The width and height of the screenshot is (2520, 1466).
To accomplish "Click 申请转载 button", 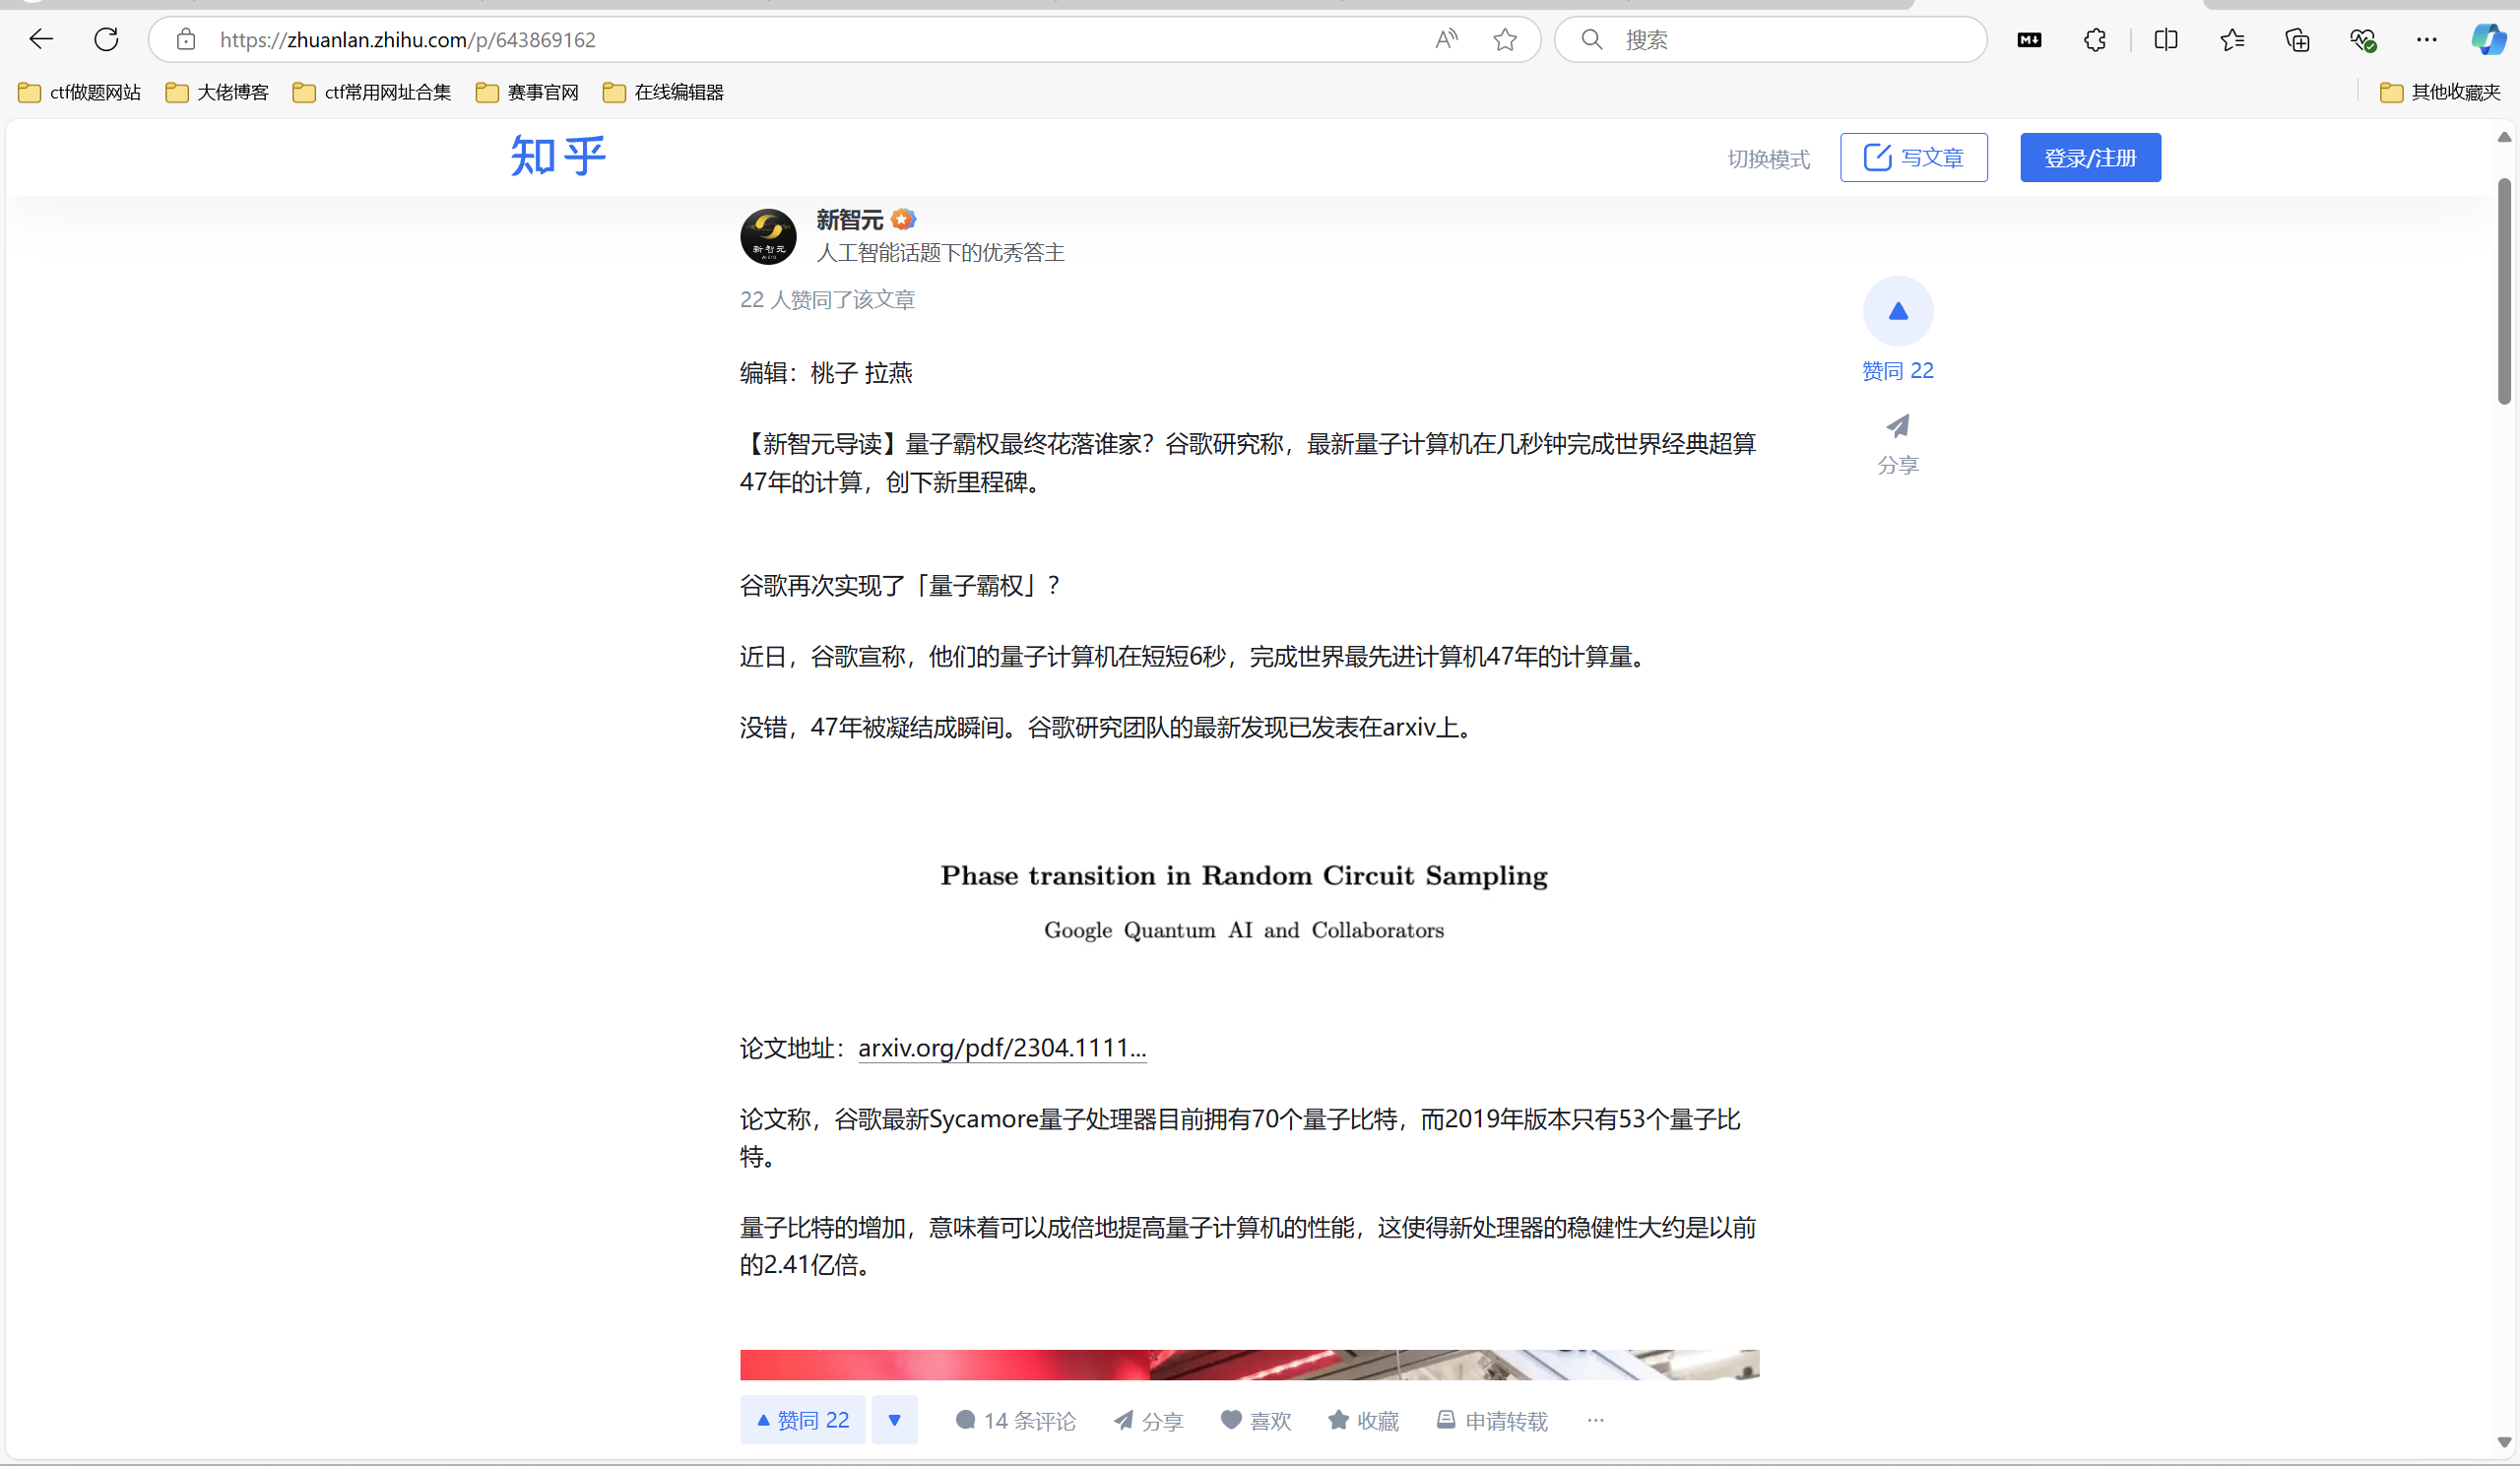I will [x=1492, y=1420].
